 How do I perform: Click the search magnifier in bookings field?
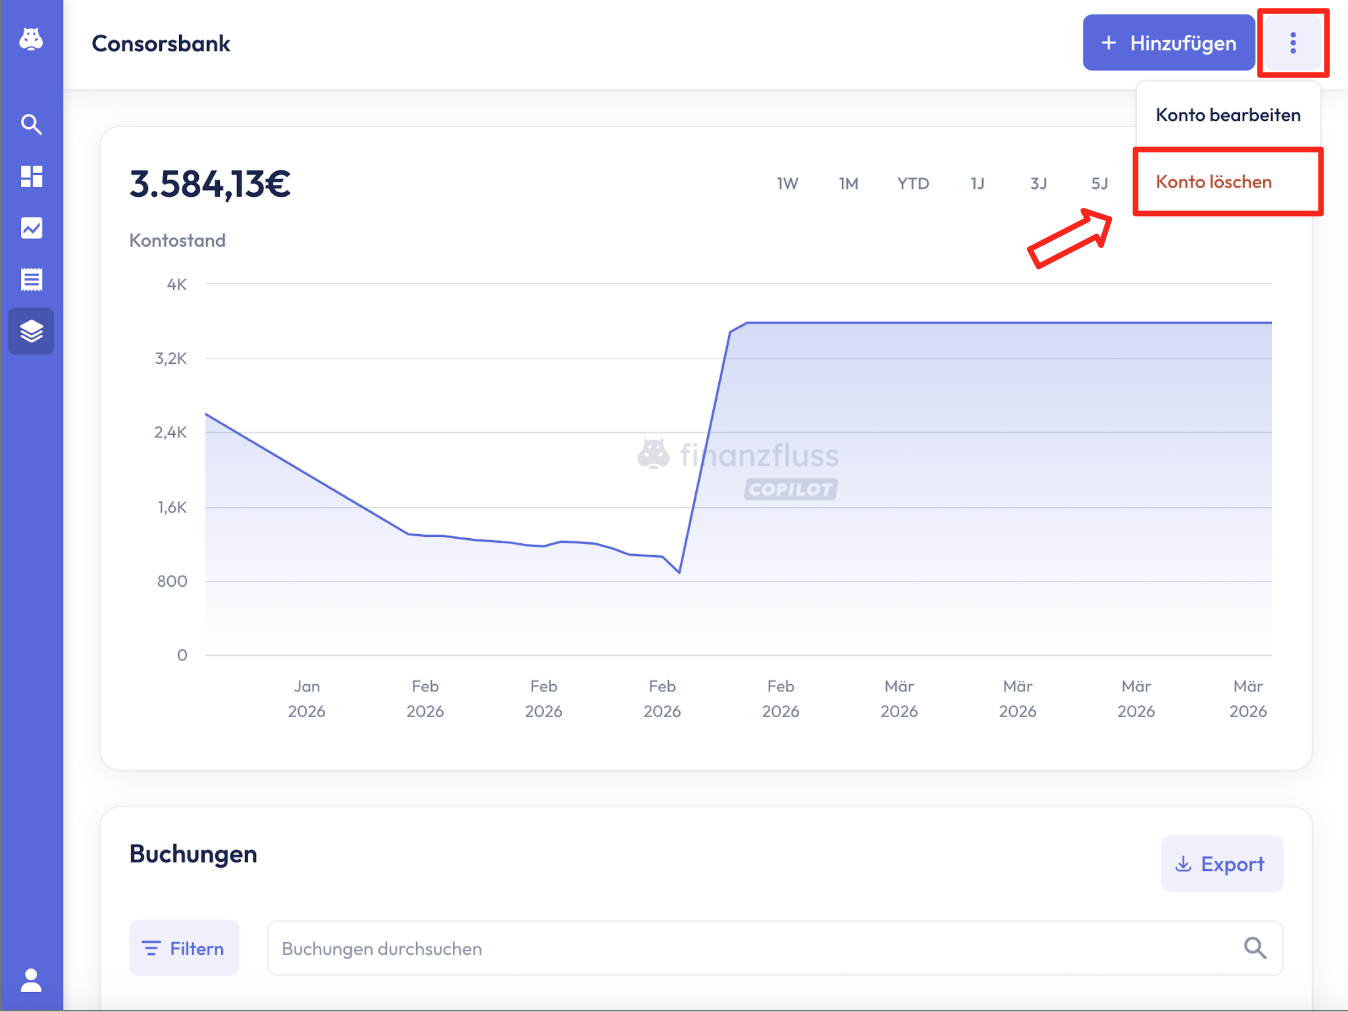[x=1255, y=948]
